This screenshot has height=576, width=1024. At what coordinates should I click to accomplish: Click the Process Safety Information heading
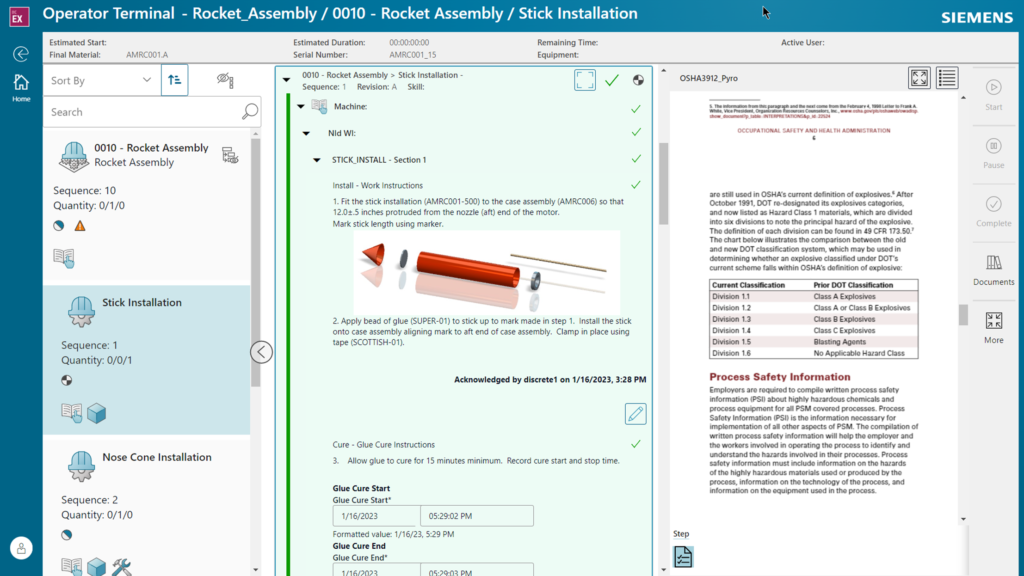coord(780,377)
